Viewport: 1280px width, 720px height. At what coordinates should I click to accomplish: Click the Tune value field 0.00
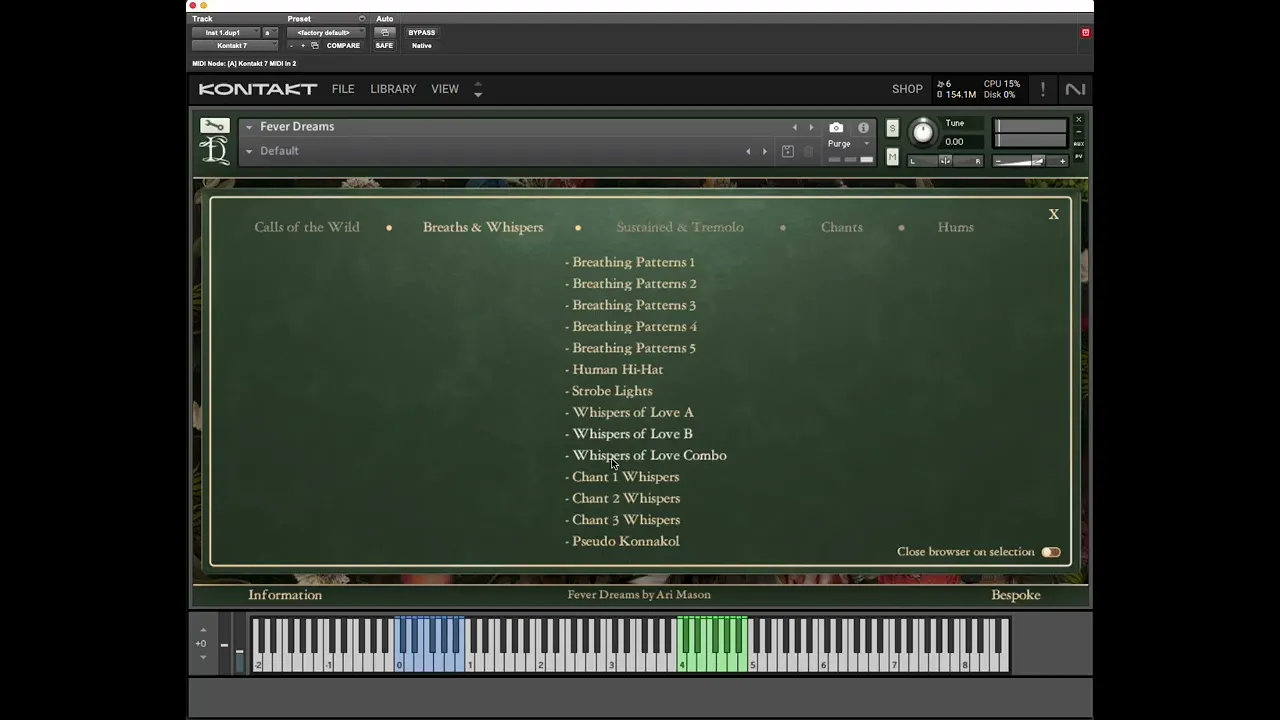[961, 142]
